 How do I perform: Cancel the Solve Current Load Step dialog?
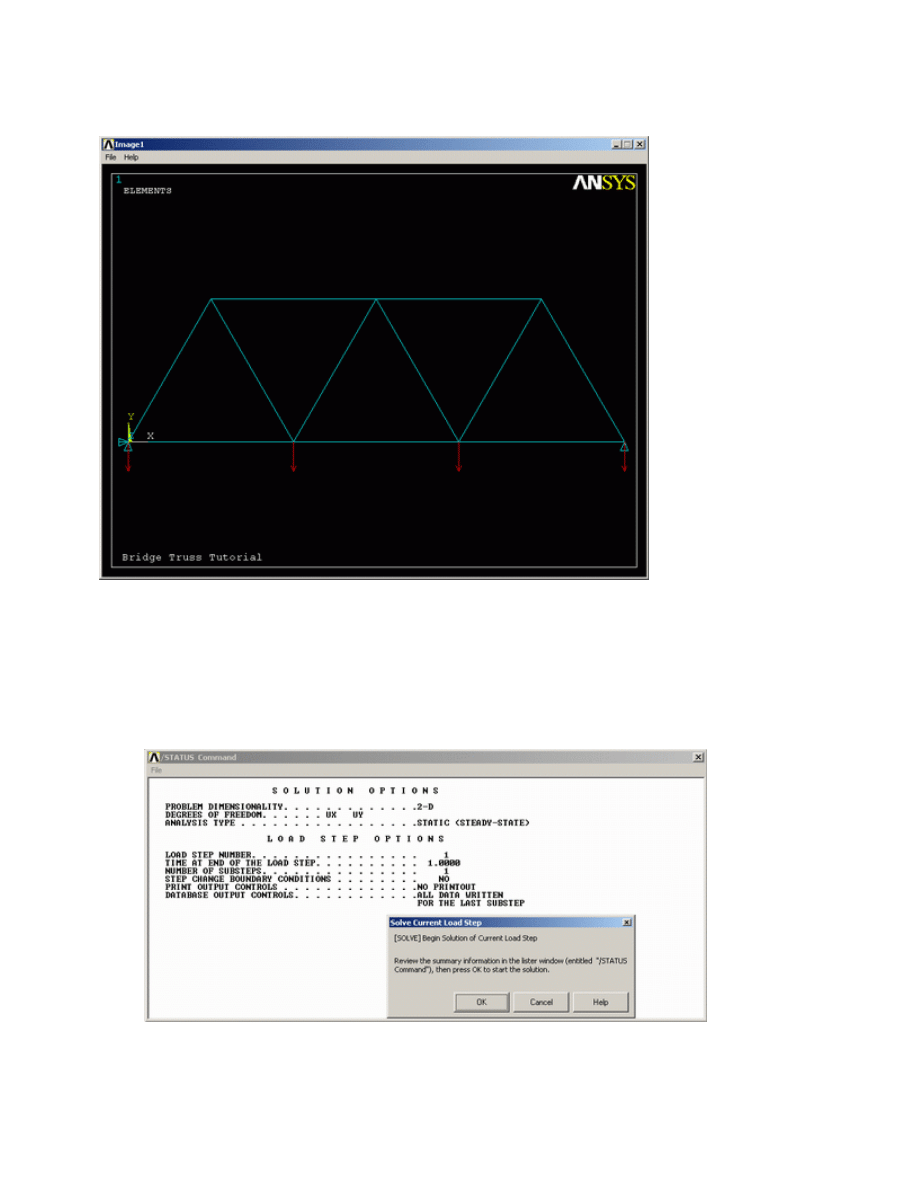pos(541,1002)
